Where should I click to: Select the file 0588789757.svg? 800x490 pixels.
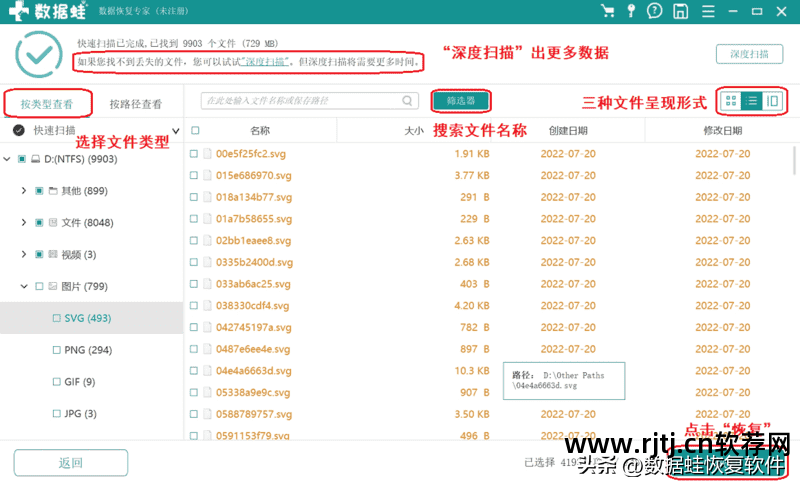pyautogui.click(x=254, y=414)
